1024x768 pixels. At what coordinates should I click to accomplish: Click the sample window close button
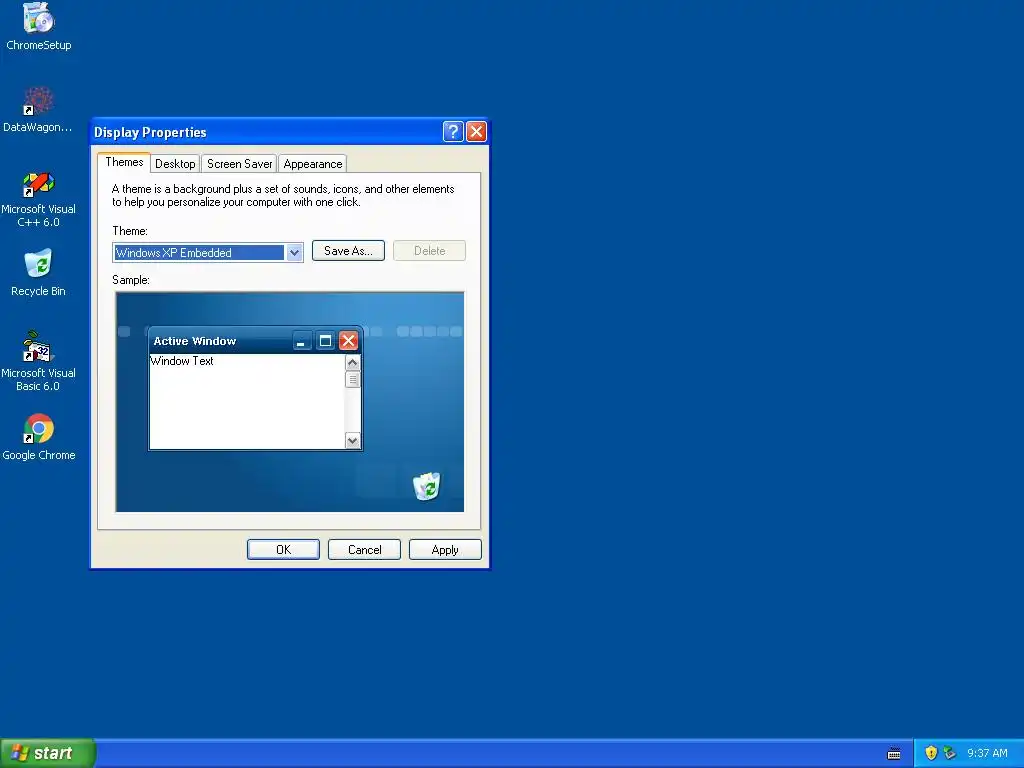pyautogui.click(x=349, y=340)
